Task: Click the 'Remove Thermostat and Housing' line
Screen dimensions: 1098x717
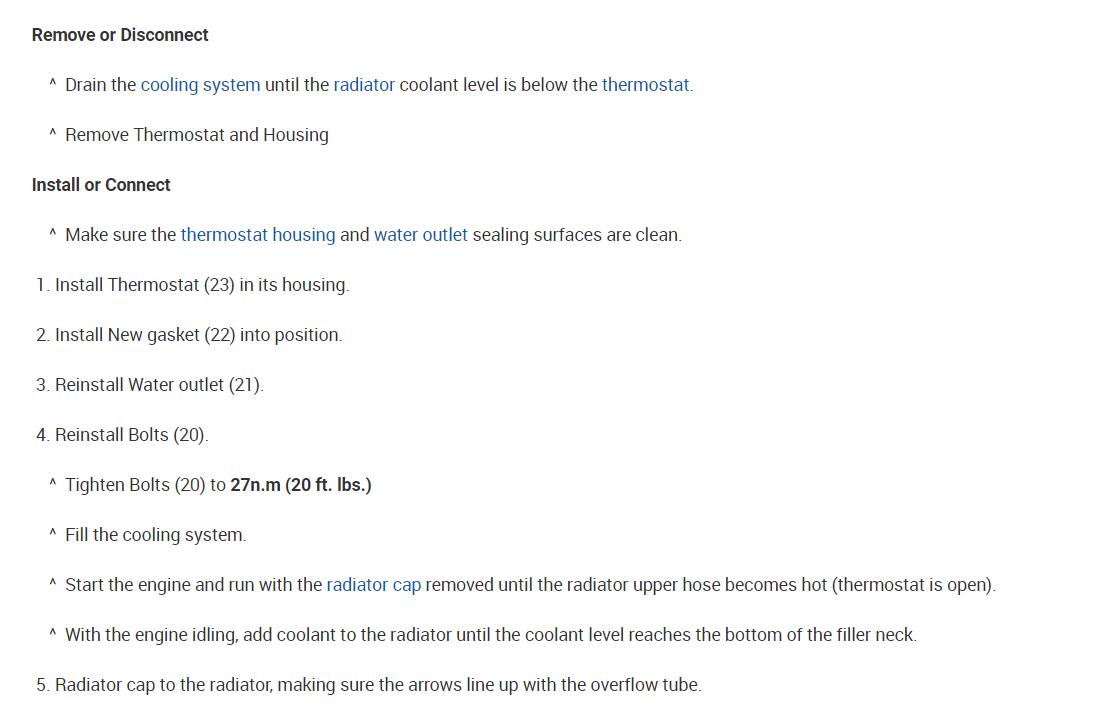Action: pyautogui.click(x=197, y=135)
